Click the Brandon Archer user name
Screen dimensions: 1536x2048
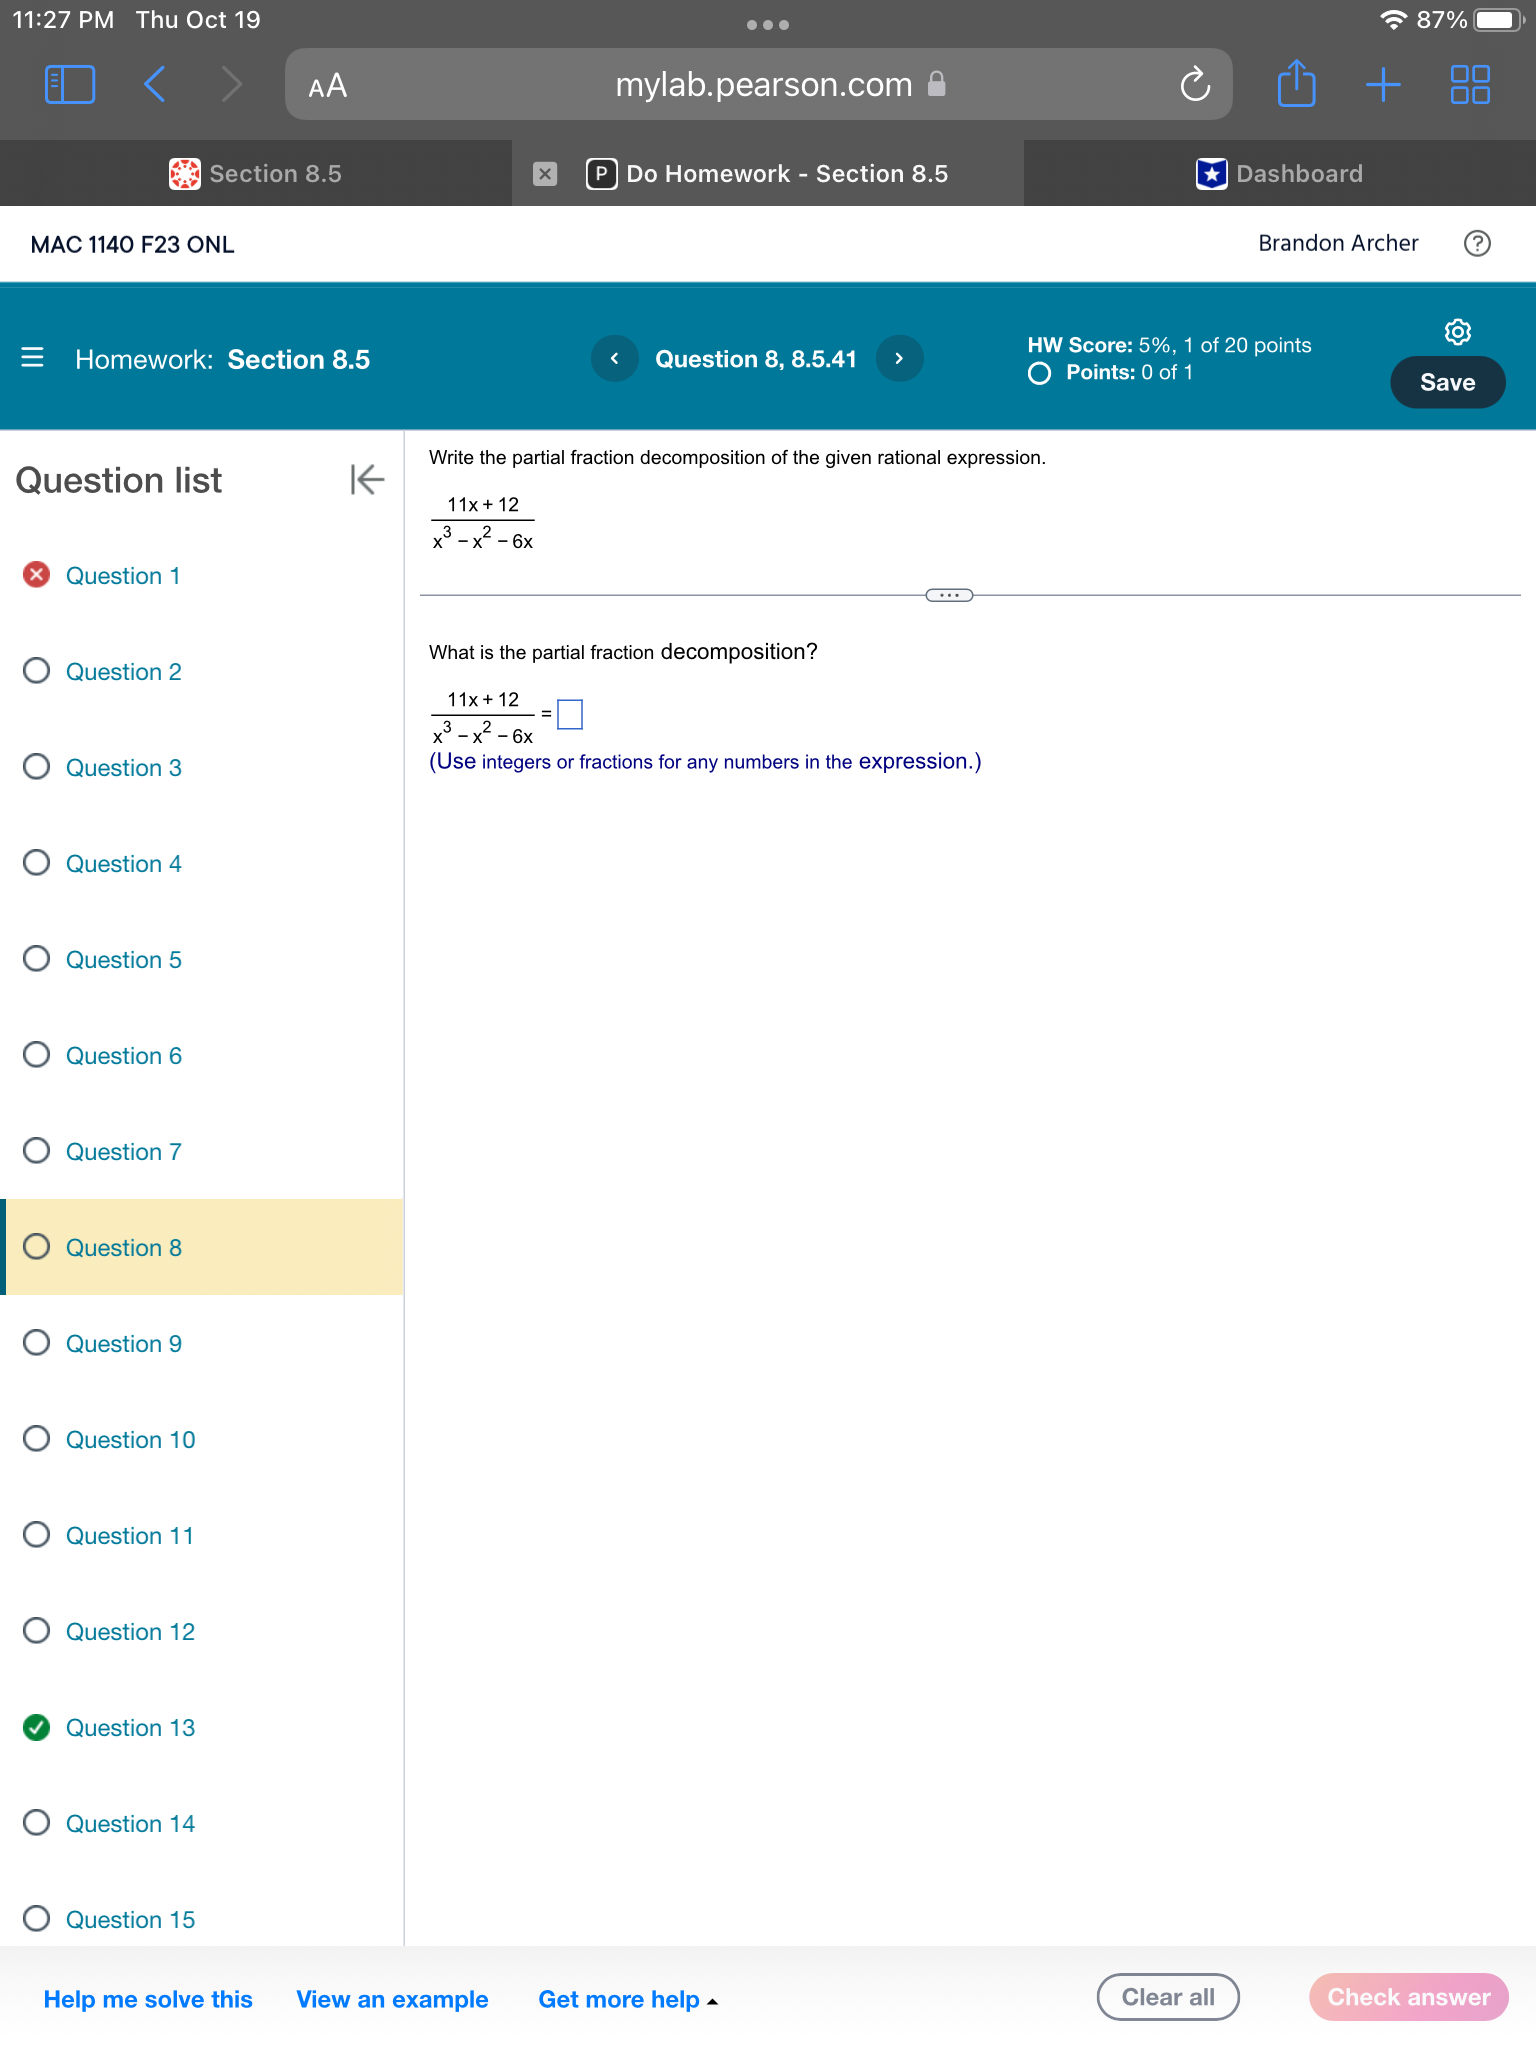coord(1338,243)
